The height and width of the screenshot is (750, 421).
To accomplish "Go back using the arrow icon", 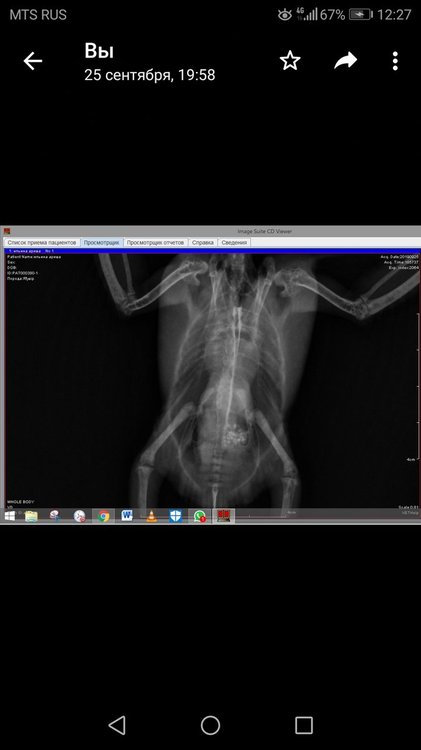I will point(33,61).
